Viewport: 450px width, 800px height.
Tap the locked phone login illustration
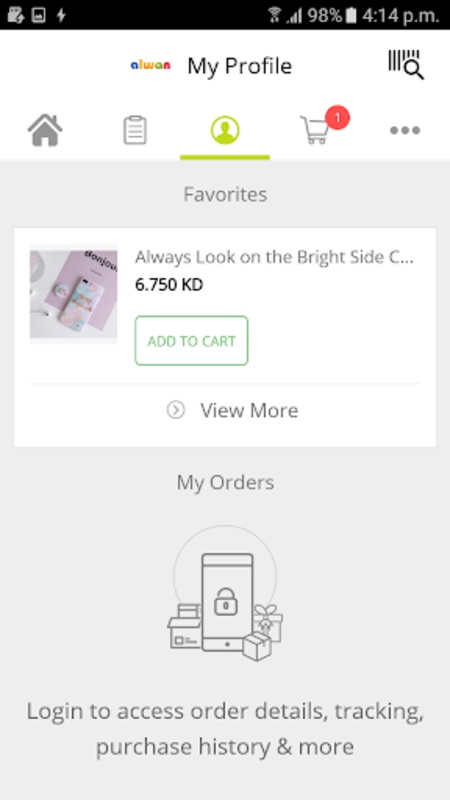pyautogui.click(x=225, y=594)
